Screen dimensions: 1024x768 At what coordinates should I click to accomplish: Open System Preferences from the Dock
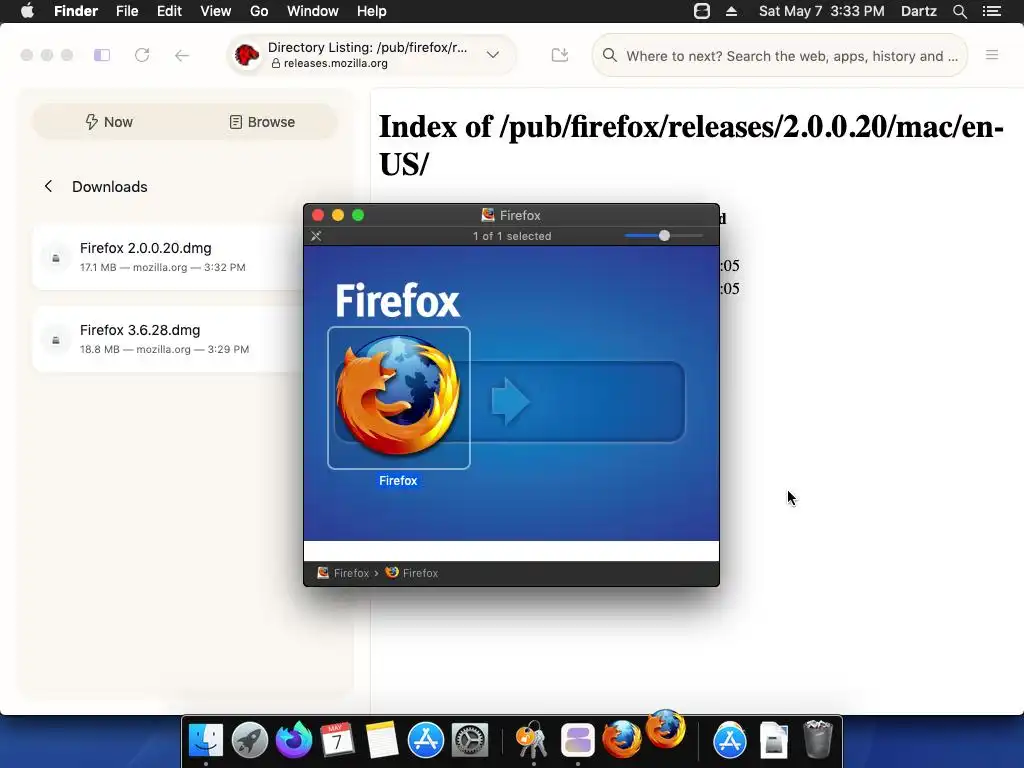click(x=470, y=741)
